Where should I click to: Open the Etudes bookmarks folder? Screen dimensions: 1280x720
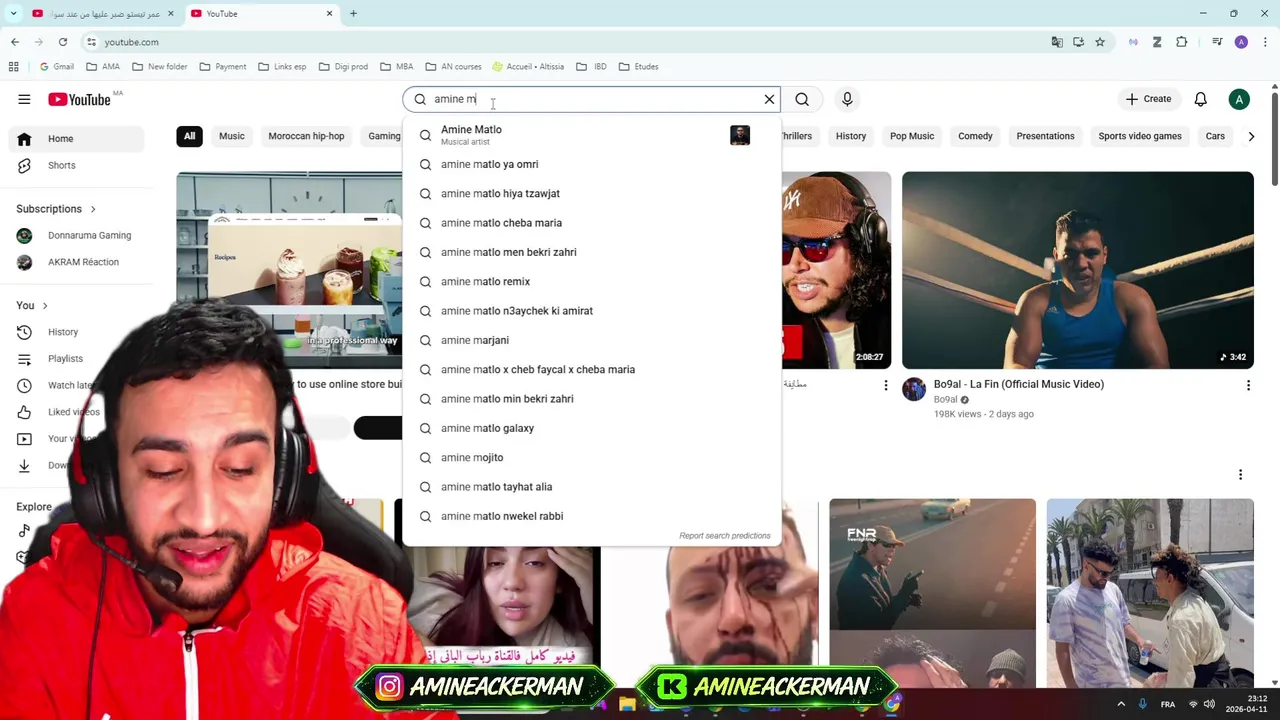638,67
